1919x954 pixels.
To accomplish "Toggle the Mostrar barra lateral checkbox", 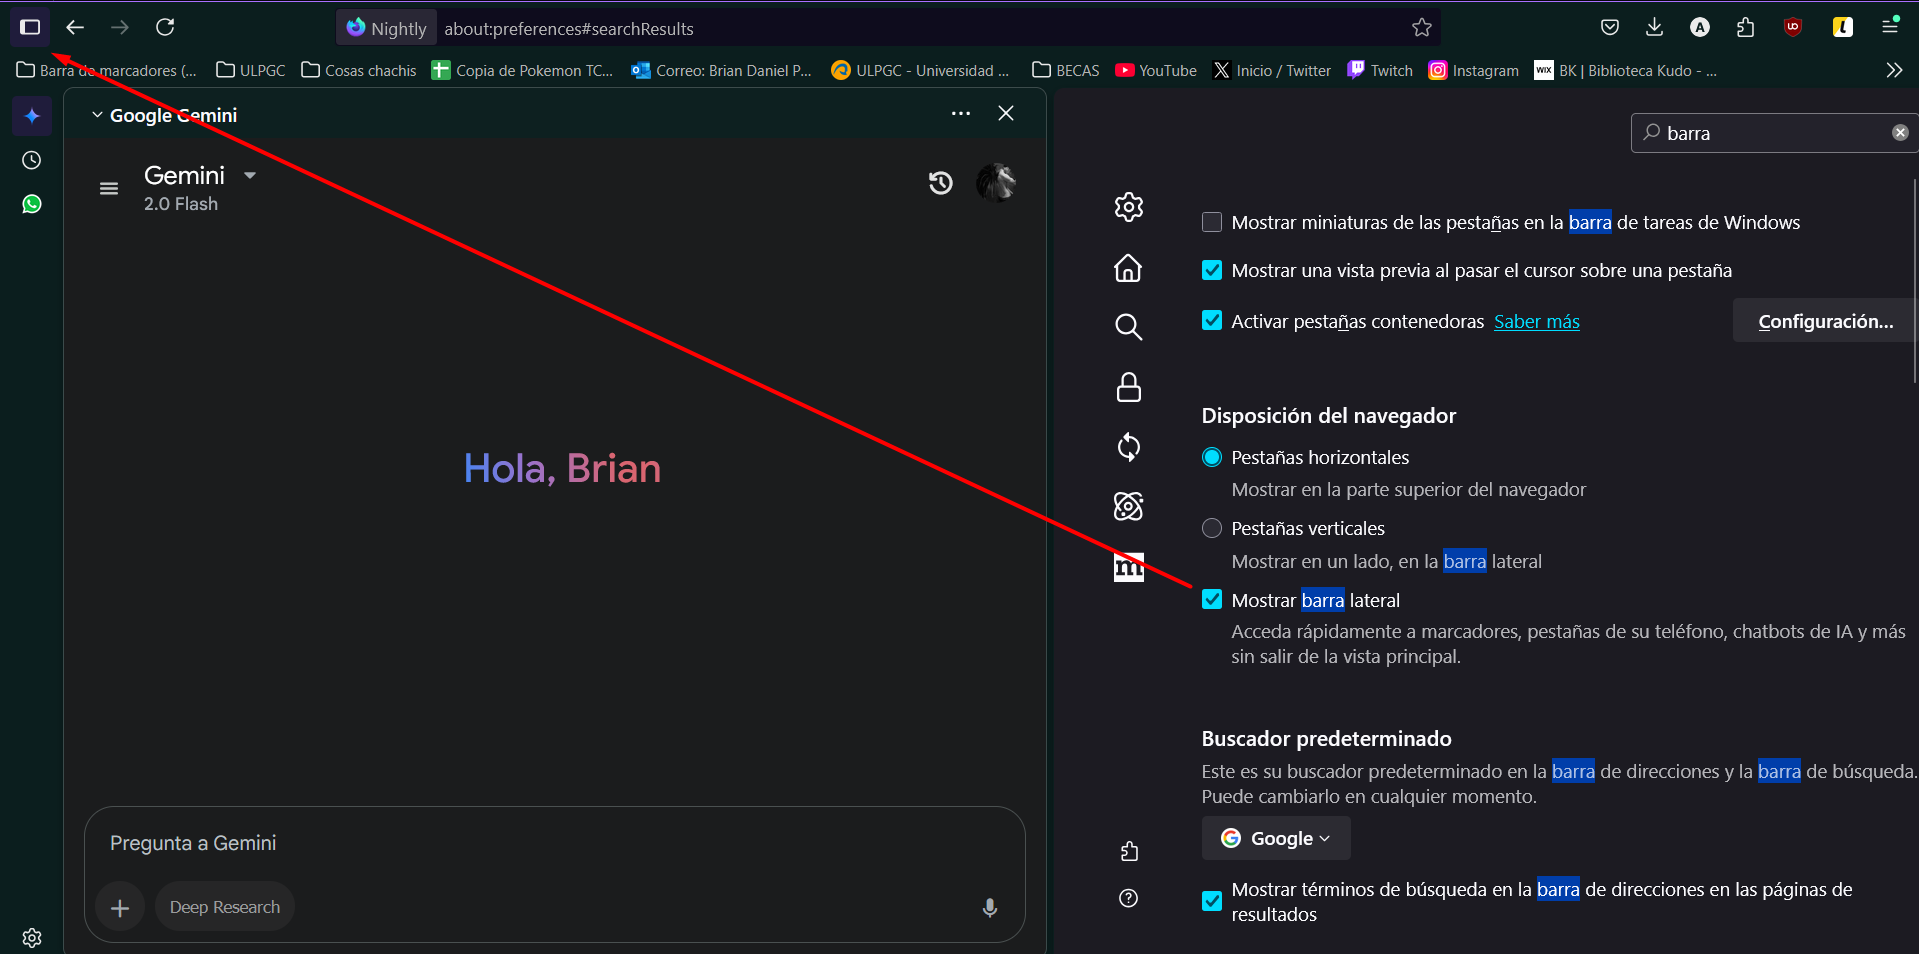I will coord(1212,599).
